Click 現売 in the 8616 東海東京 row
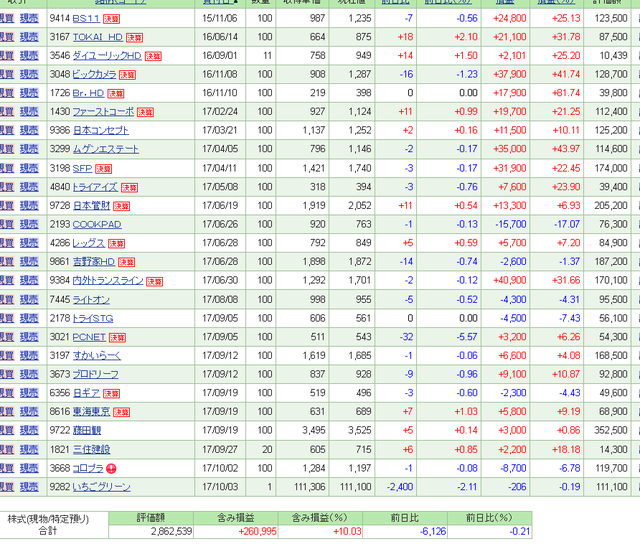Viewport: 640px width, 544px height. [29, 412]
